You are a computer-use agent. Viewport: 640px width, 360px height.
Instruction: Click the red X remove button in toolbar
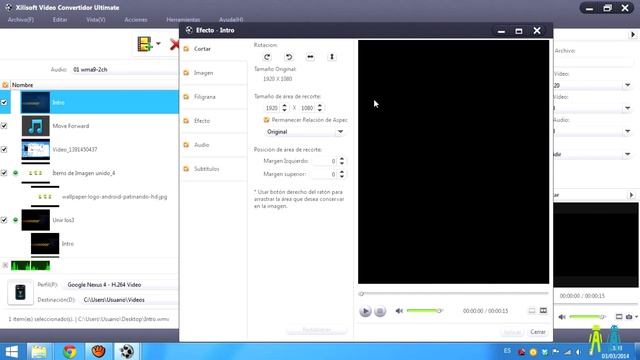174,44
